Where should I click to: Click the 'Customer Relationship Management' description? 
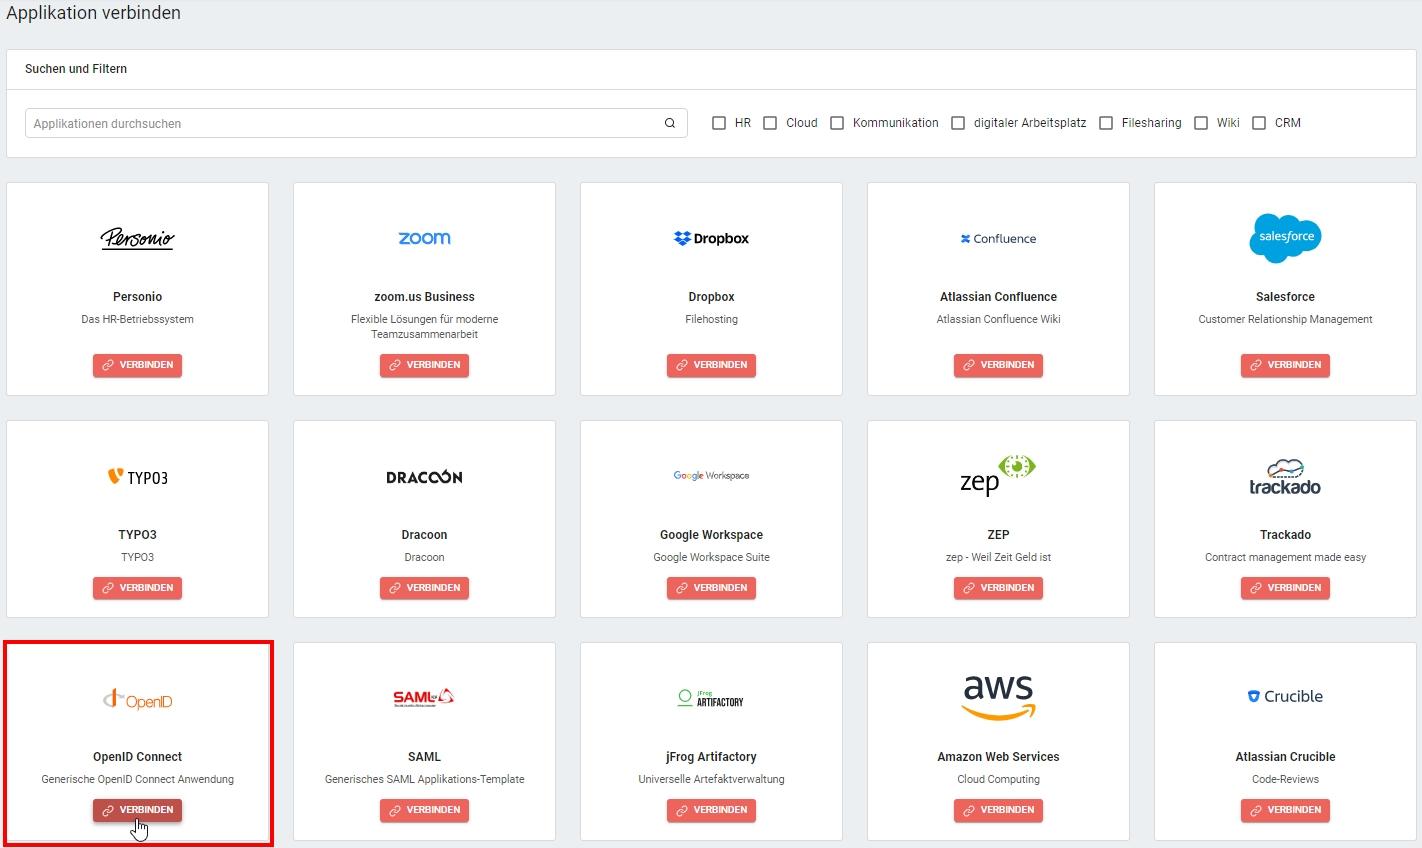[1285, 320]
